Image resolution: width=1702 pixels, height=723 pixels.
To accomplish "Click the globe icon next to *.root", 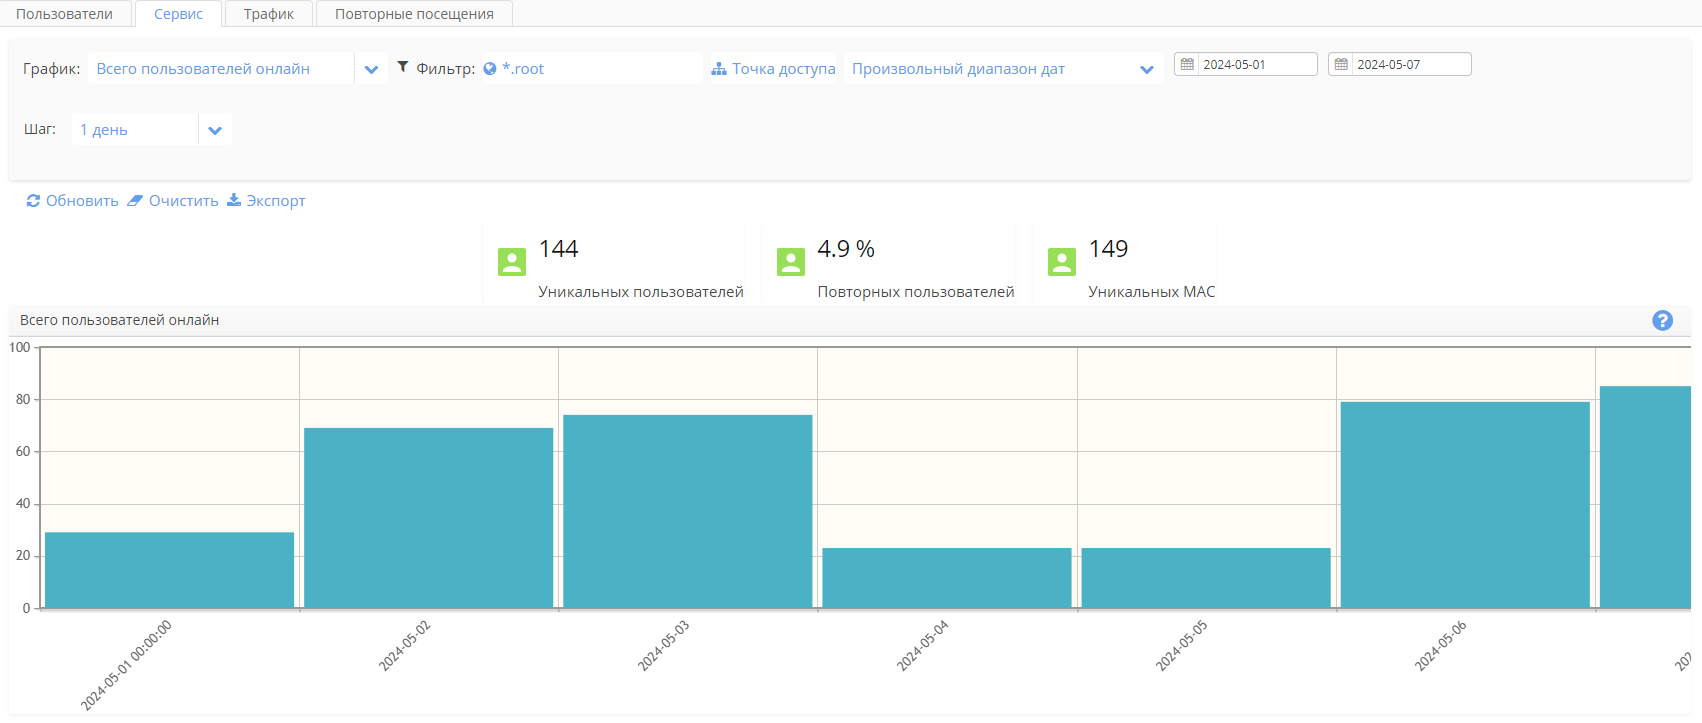I will pyautogui.click(x=490, y=69).
